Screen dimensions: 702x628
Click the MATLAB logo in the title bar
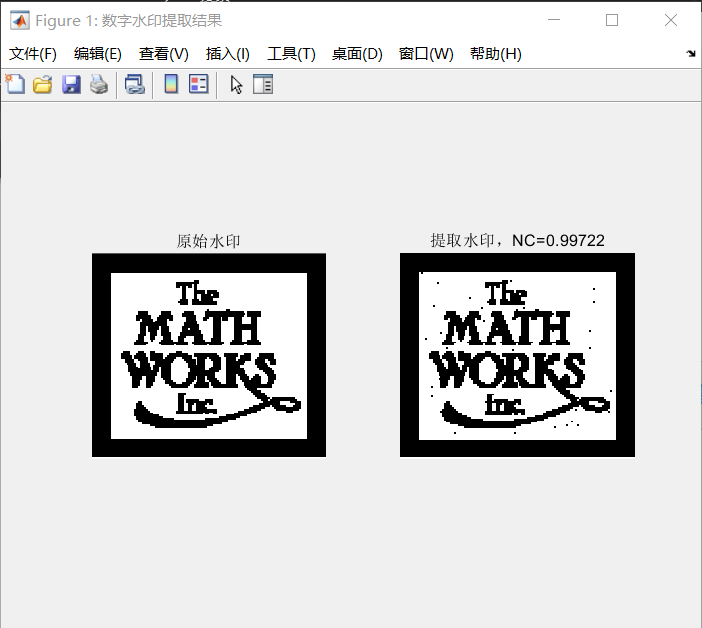(20, 21)
